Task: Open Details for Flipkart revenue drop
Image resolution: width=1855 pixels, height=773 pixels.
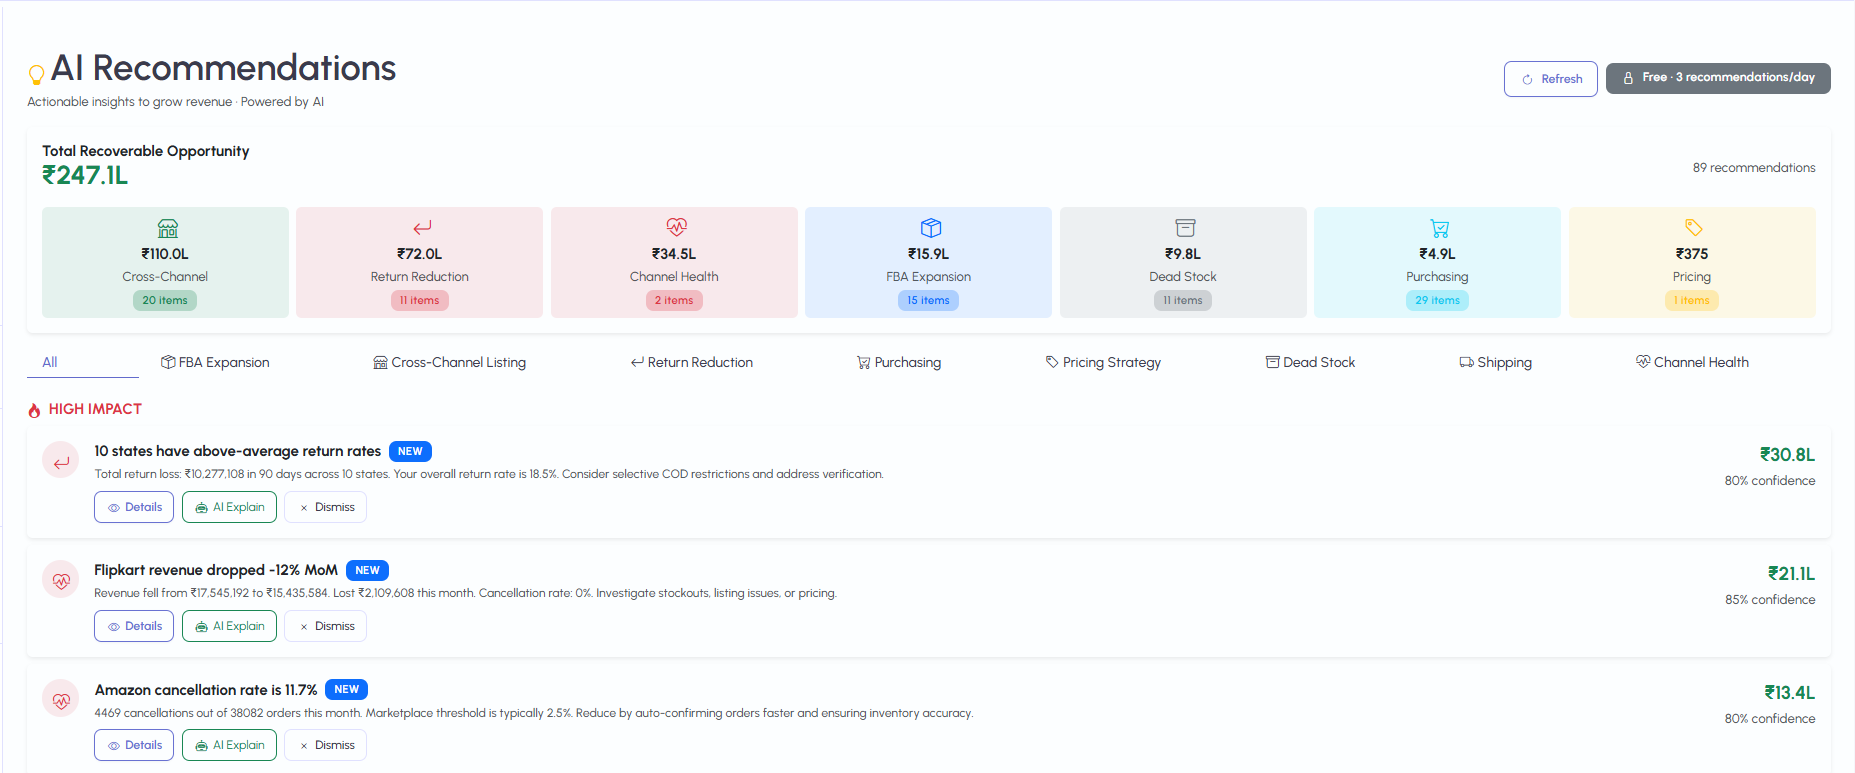Action: pos(134,626)
